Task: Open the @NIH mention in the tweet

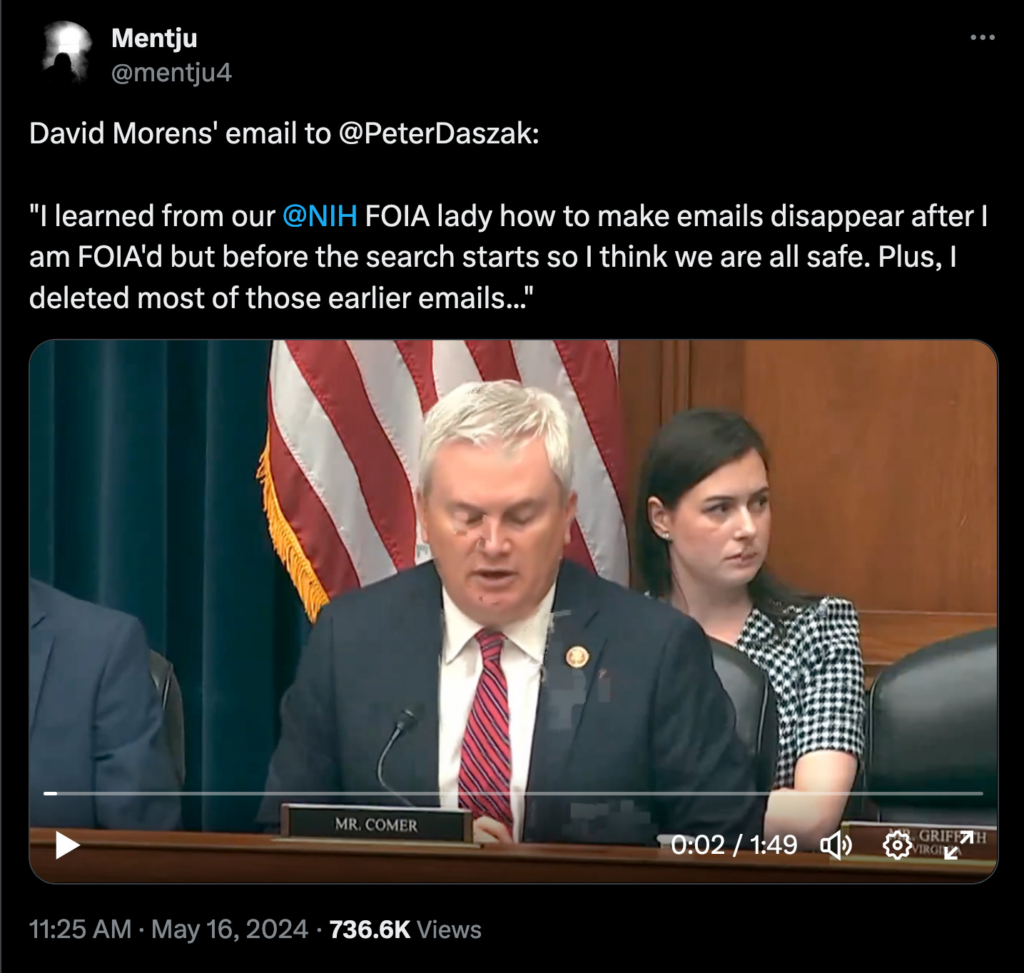Action: click(319, 213)
